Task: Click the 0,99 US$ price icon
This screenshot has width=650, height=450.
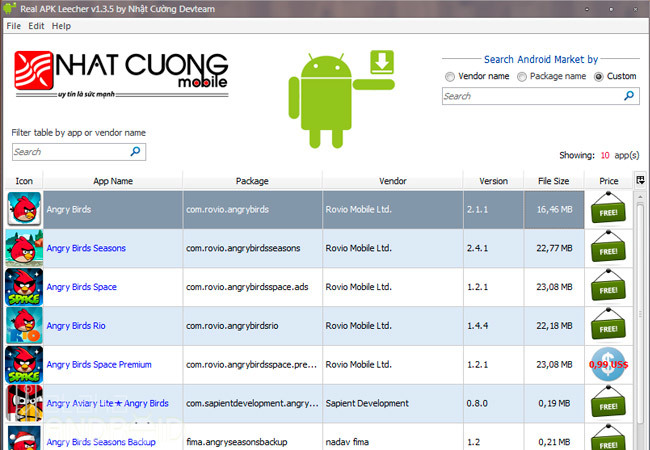Action: tap(608, 365)
